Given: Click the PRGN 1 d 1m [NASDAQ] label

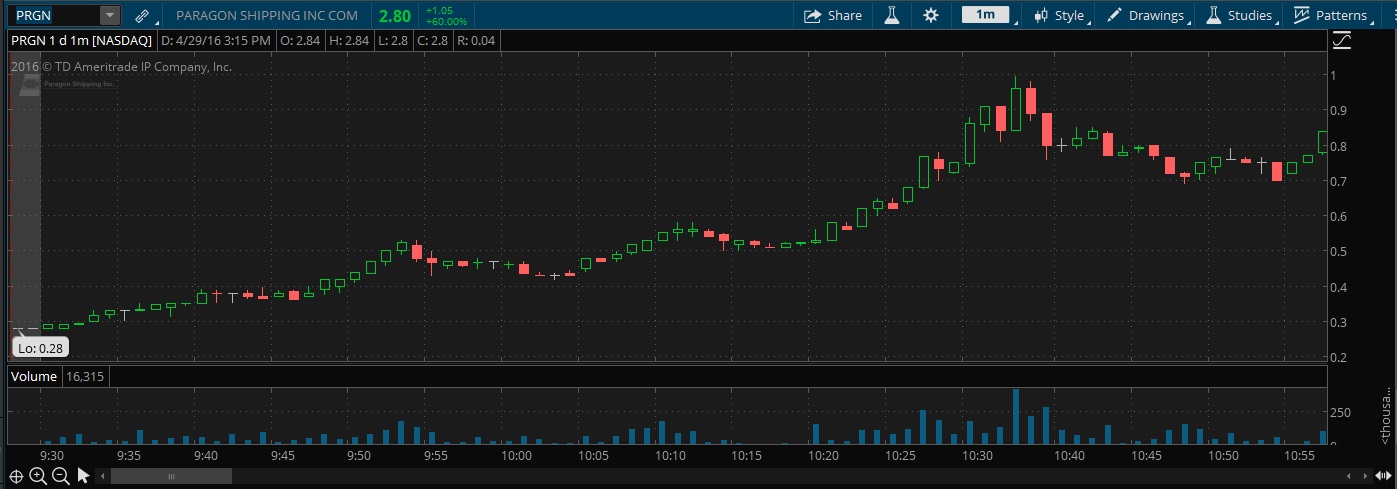Looking at the screenshot, I should click(x=80, y=41).
